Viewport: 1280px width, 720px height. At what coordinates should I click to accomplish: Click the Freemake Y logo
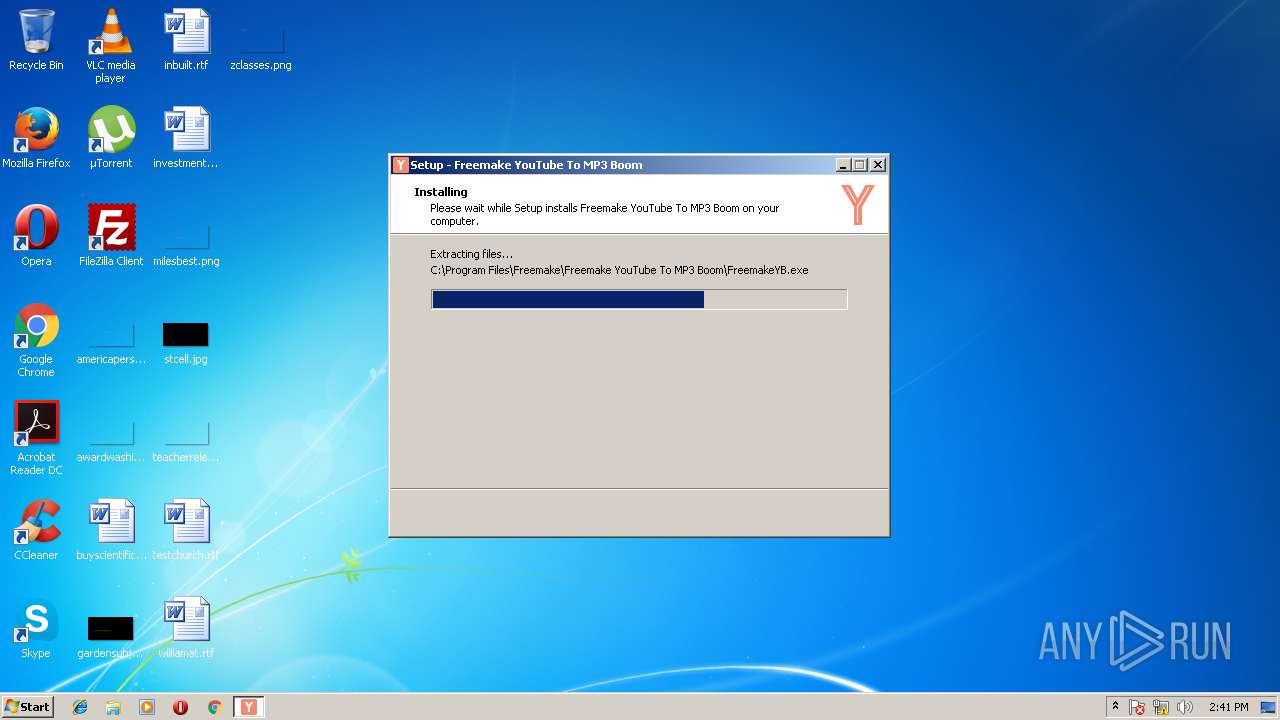pos(857,204)
